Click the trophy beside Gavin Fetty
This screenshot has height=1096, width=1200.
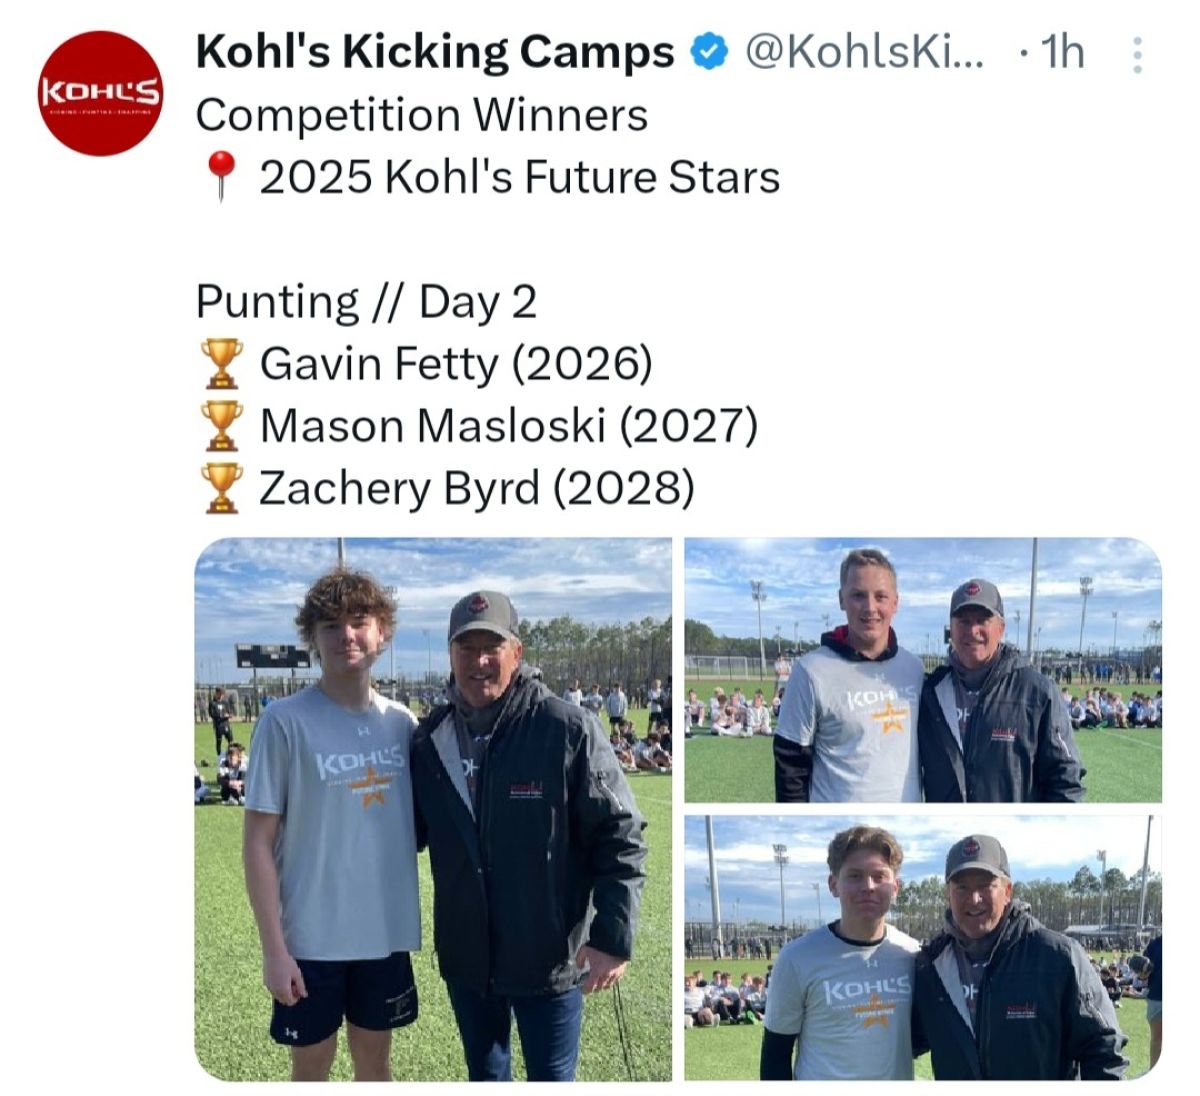tap(221, 364)
